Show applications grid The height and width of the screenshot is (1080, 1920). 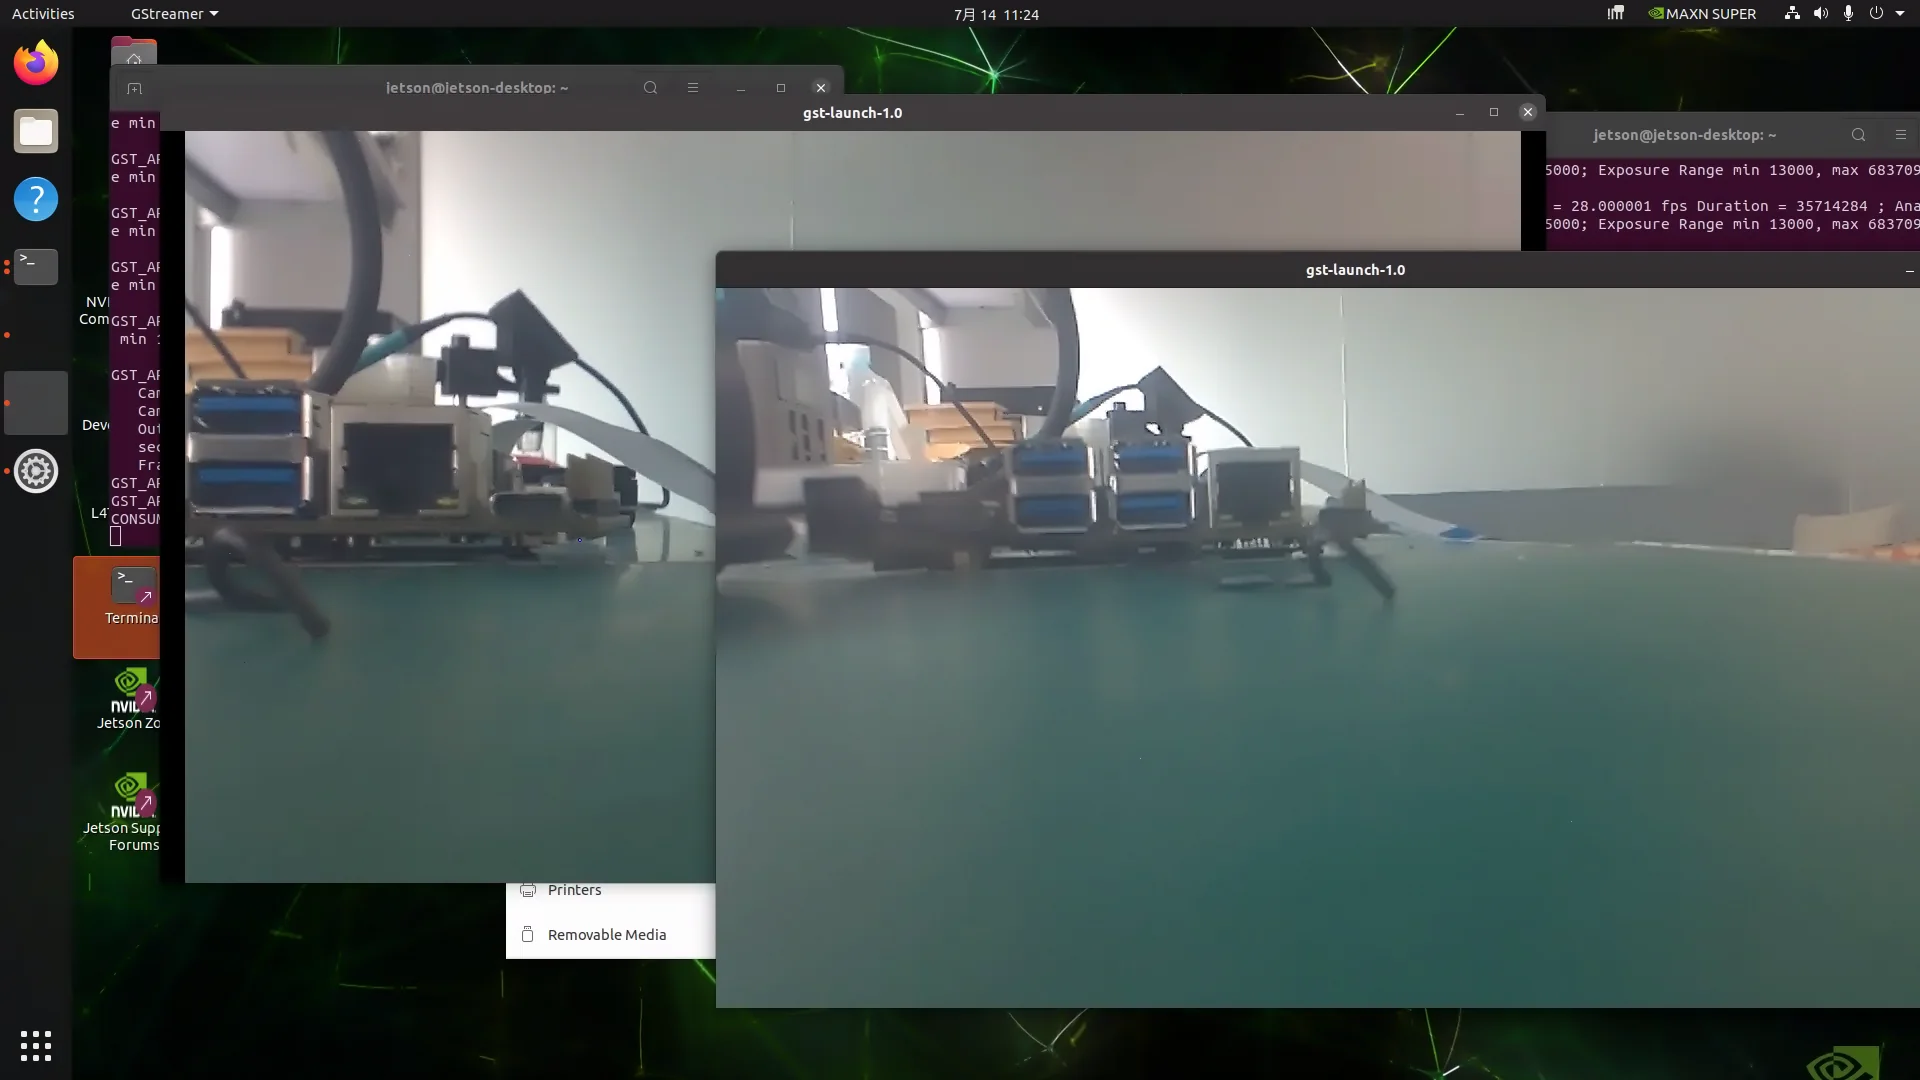click(x=36, y=1046)
